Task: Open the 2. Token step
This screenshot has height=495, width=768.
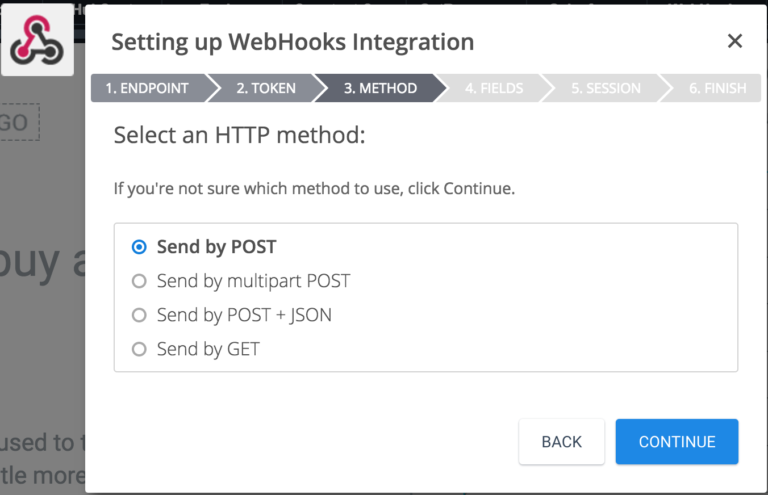Action: click(266, 88)
